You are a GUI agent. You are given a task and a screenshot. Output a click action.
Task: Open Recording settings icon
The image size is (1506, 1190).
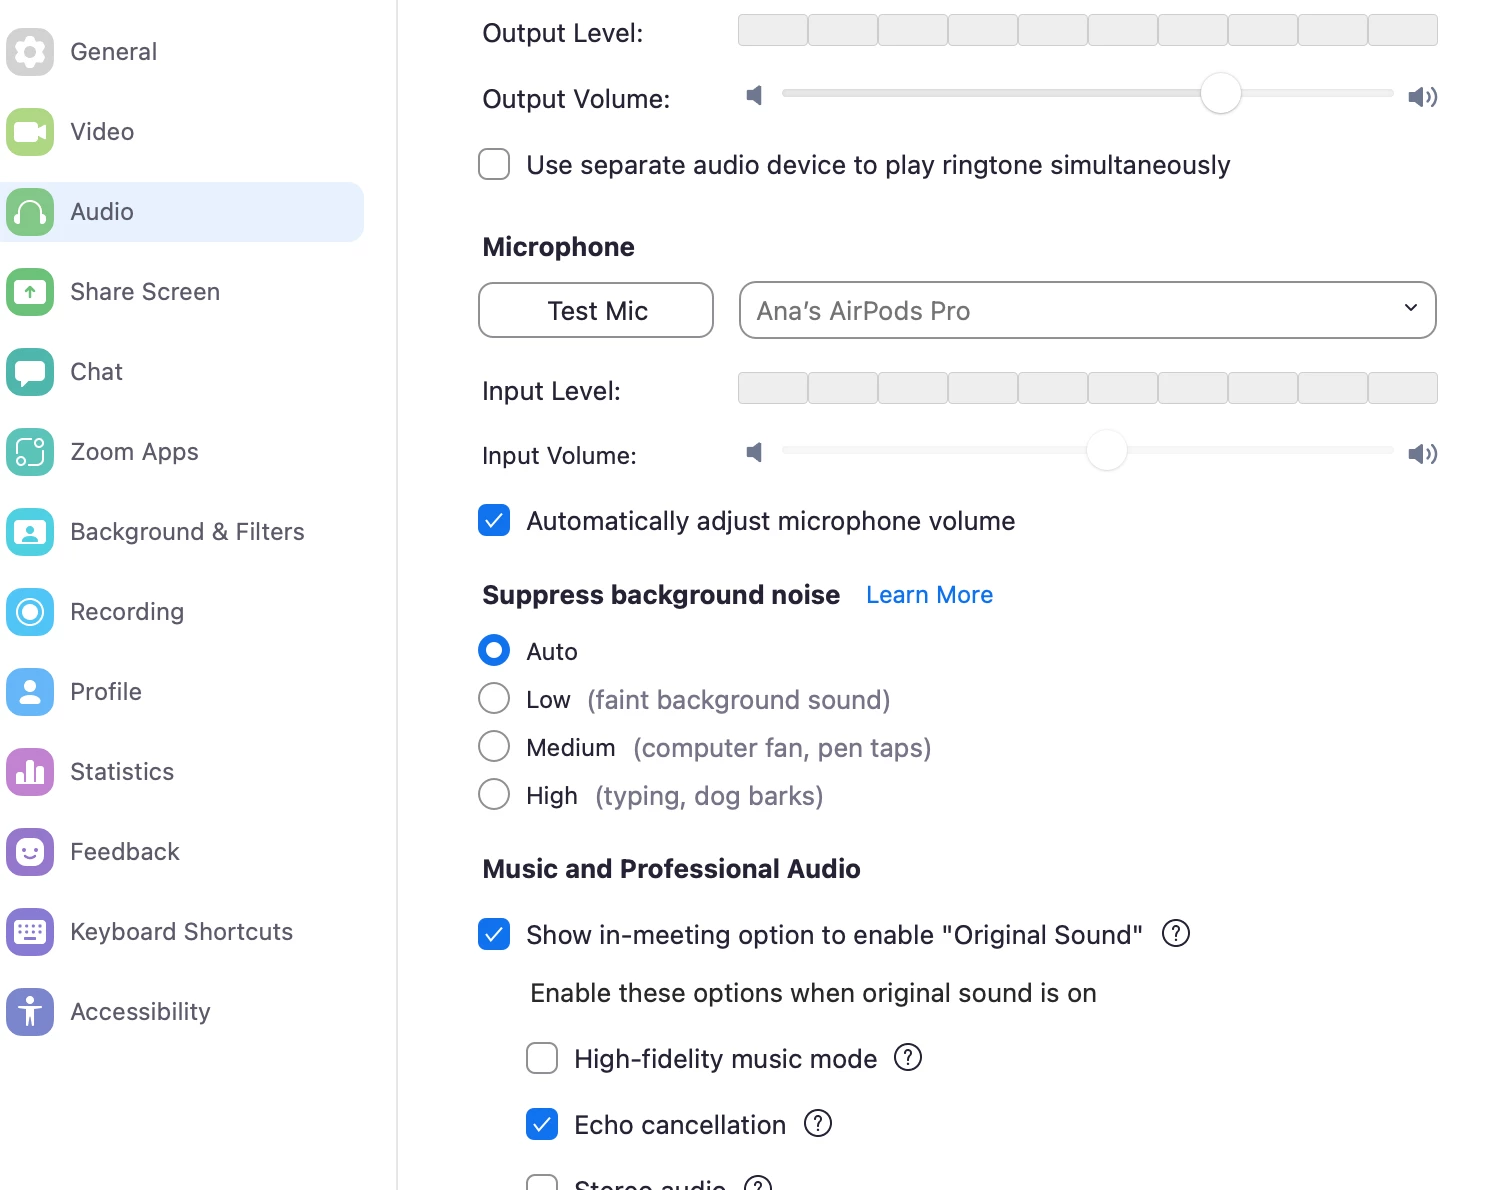pyautogui.click(x=30, y=612)
